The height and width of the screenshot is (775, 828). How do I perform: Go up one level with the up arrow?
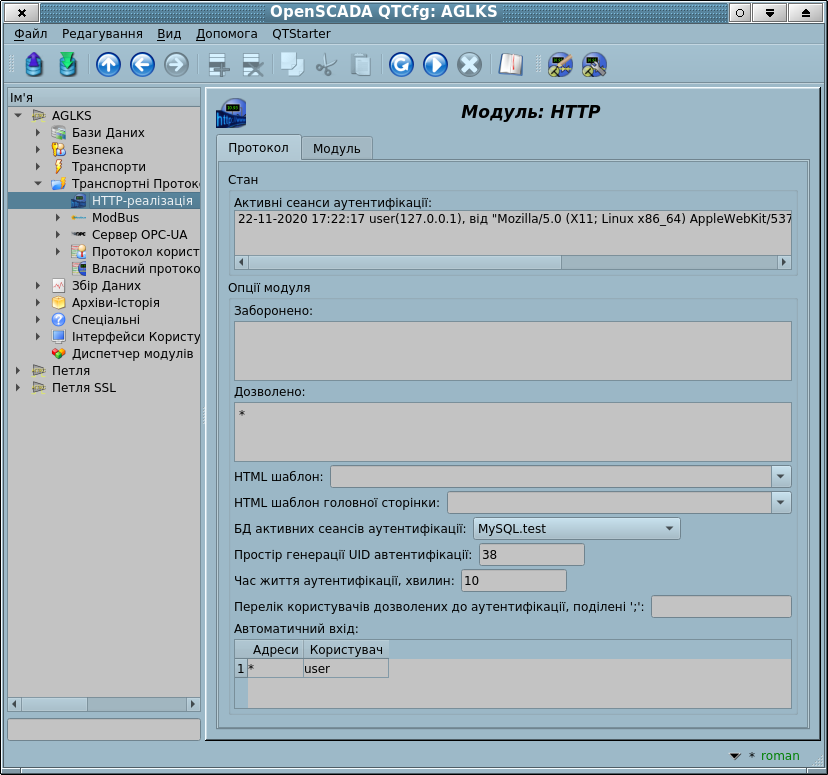coord(108,65)
